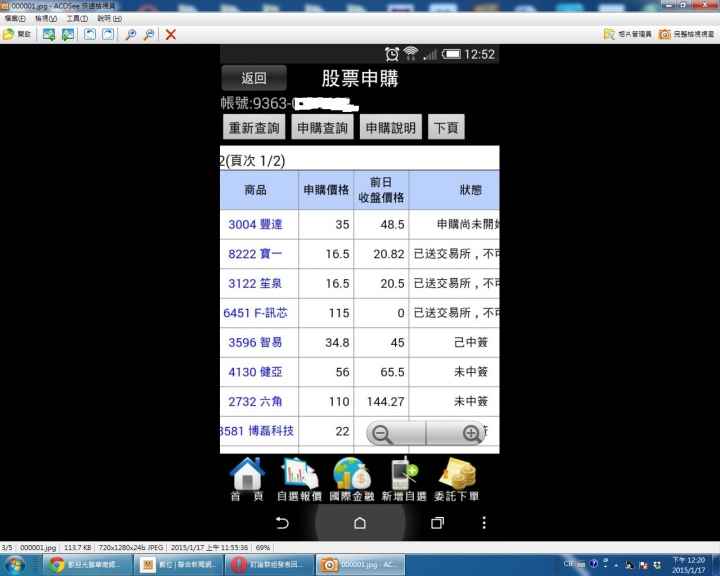The height and width of the screenshot is (576, 720).
Task: Open the photo manager (相片管理員)
Action: 628,34
